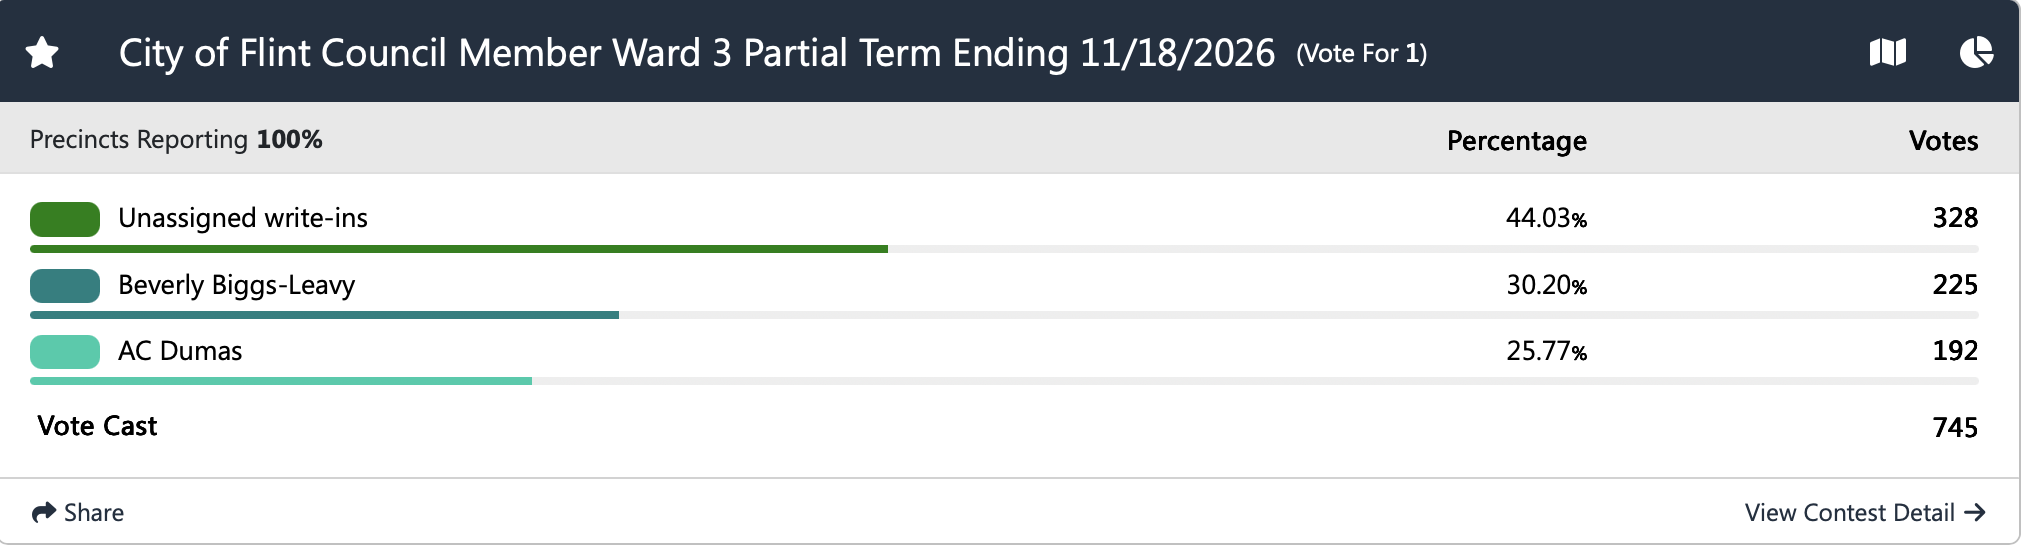Click Beverly Biggs-Leavy's teal color swatch
Image resolution: width=2022 pixels, height=546 pixels.
pos(65,286)
